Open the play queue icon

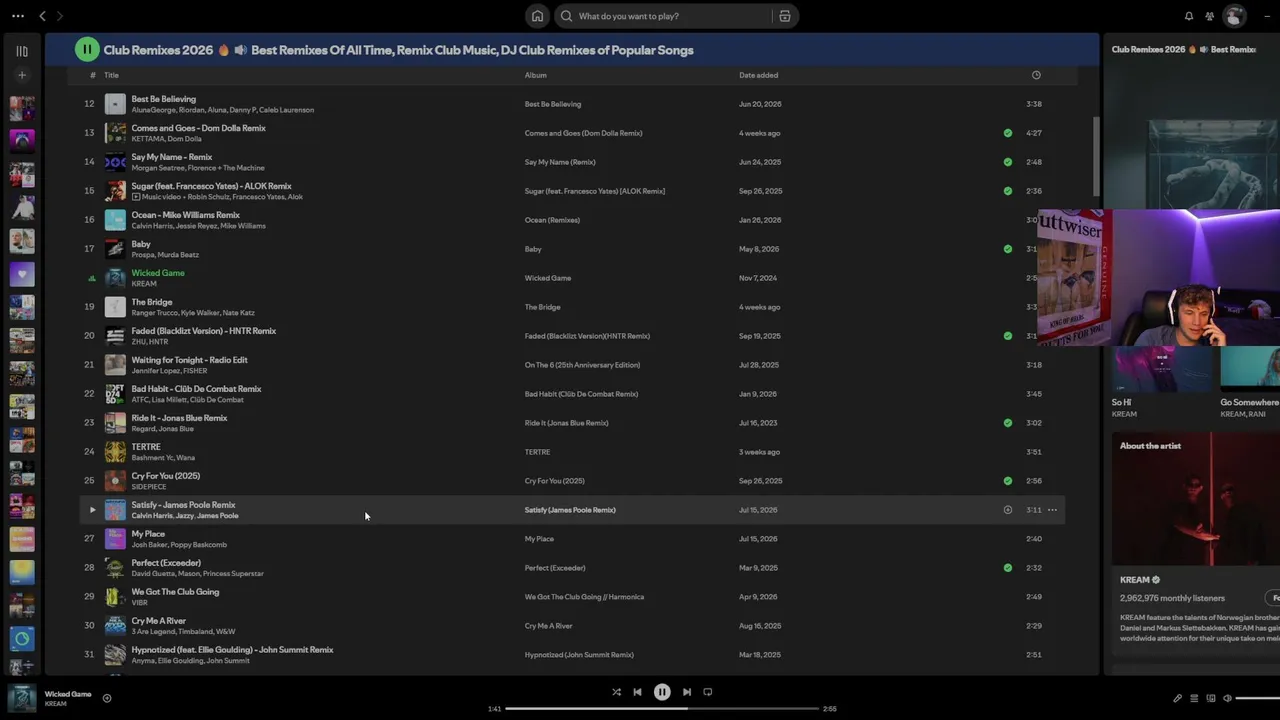point(1194,698)
